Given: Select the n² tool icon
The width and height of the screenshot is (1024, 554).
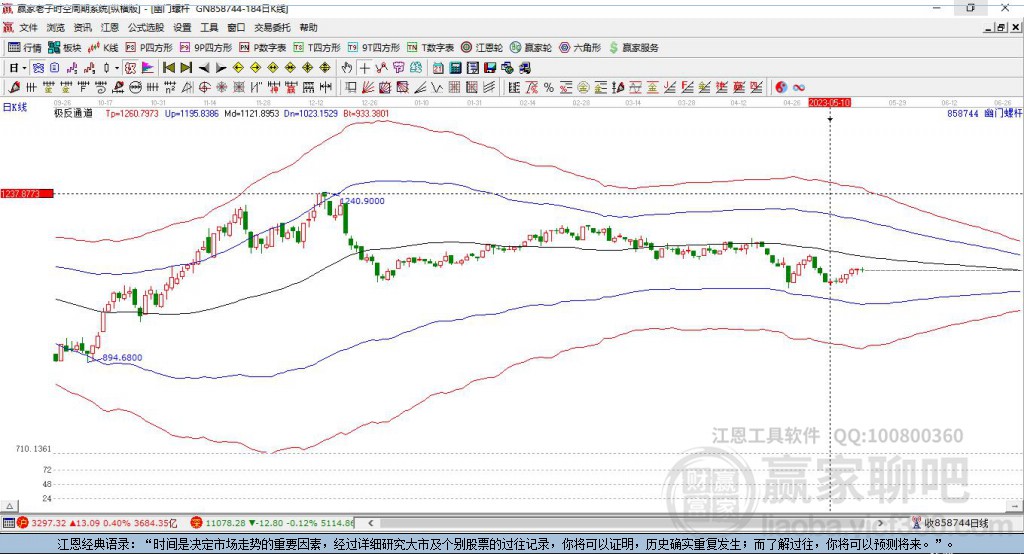Looking at the screenshot, I should 170,87.
